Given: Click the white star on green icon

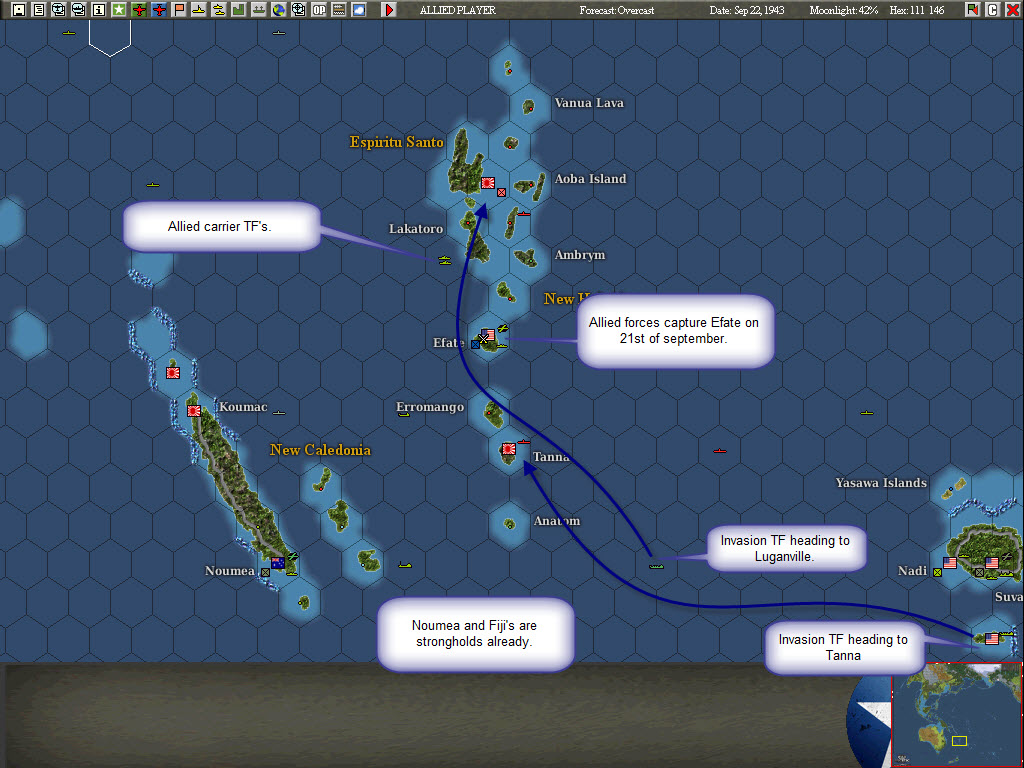Looking at the screenshot, I should point(119,10).
